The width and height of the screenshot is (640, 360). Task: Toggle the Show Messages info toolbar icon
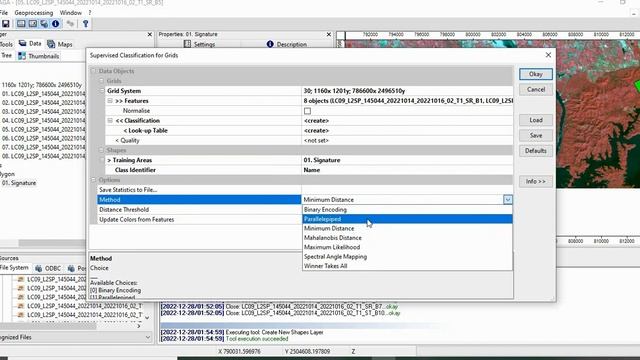(x=56, y=24)
